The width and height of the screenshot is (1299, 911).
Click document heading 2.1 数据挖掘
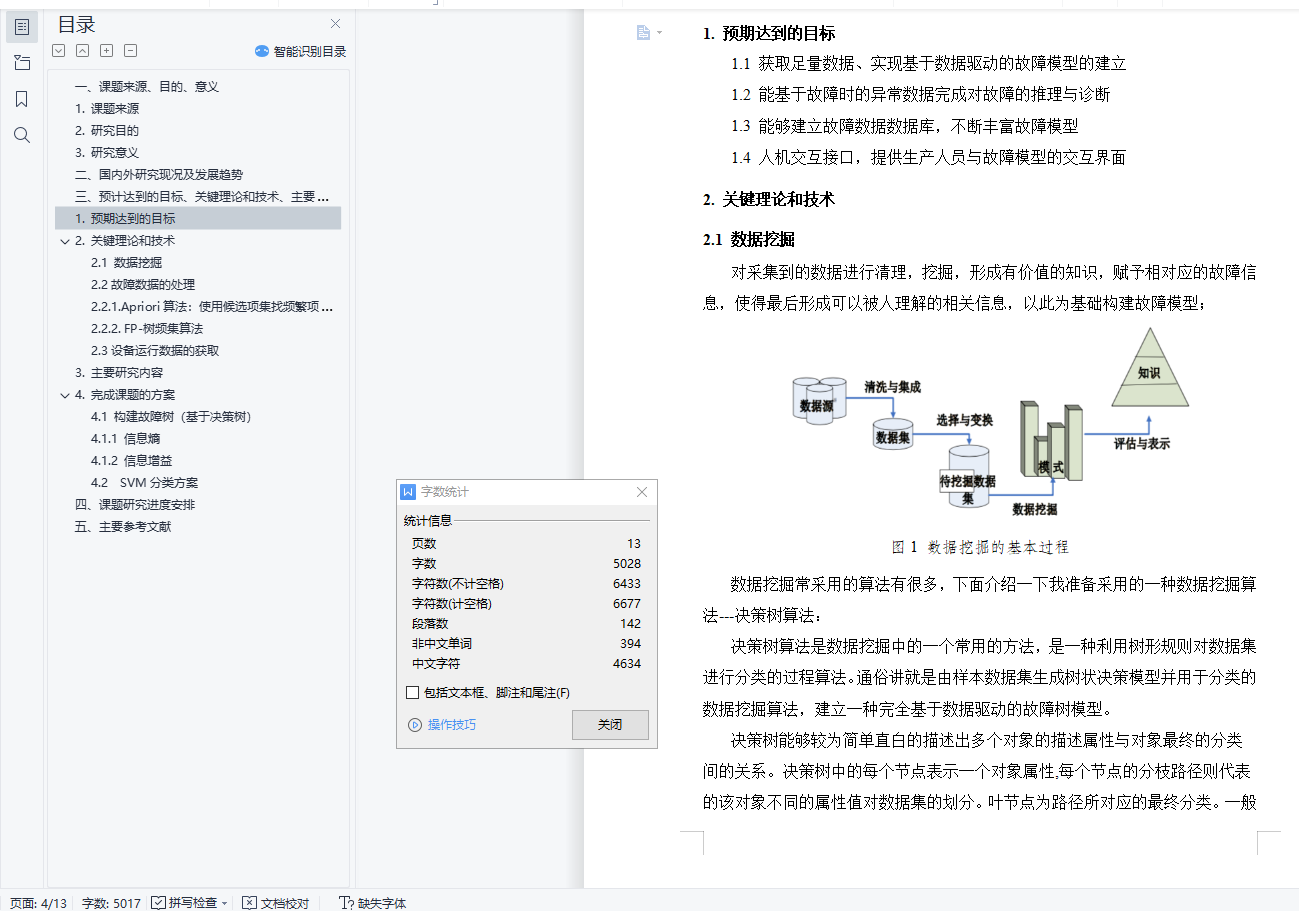[749, 240]
